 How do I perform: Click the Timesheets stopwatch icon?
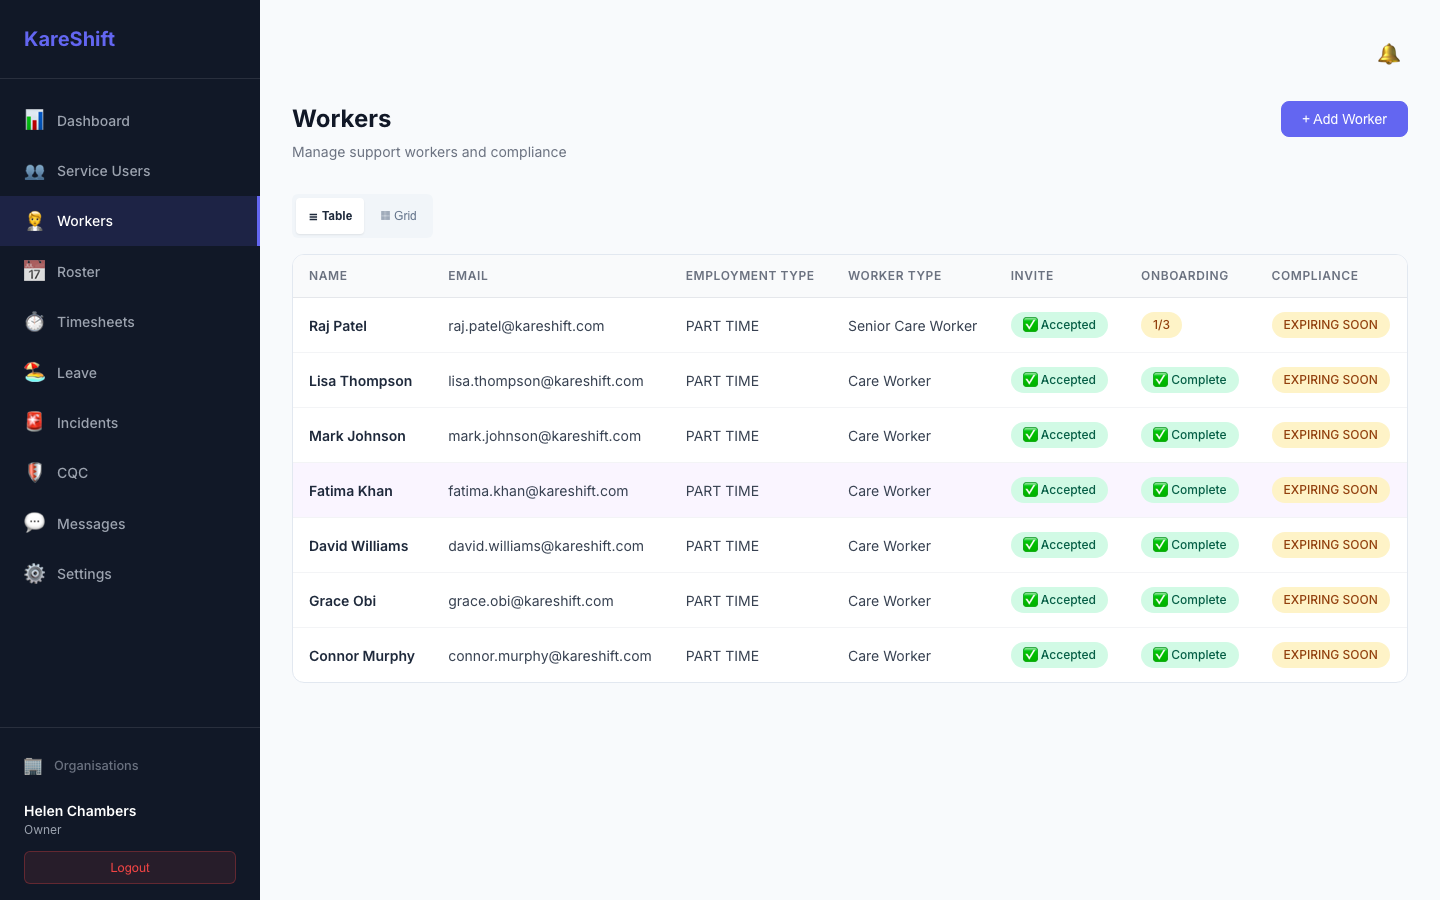[x=34, y=322]
